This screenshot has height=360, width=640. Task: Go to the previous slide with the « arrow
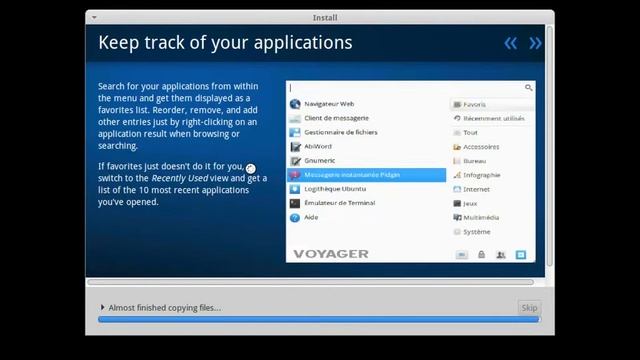(x=510, y=43)
